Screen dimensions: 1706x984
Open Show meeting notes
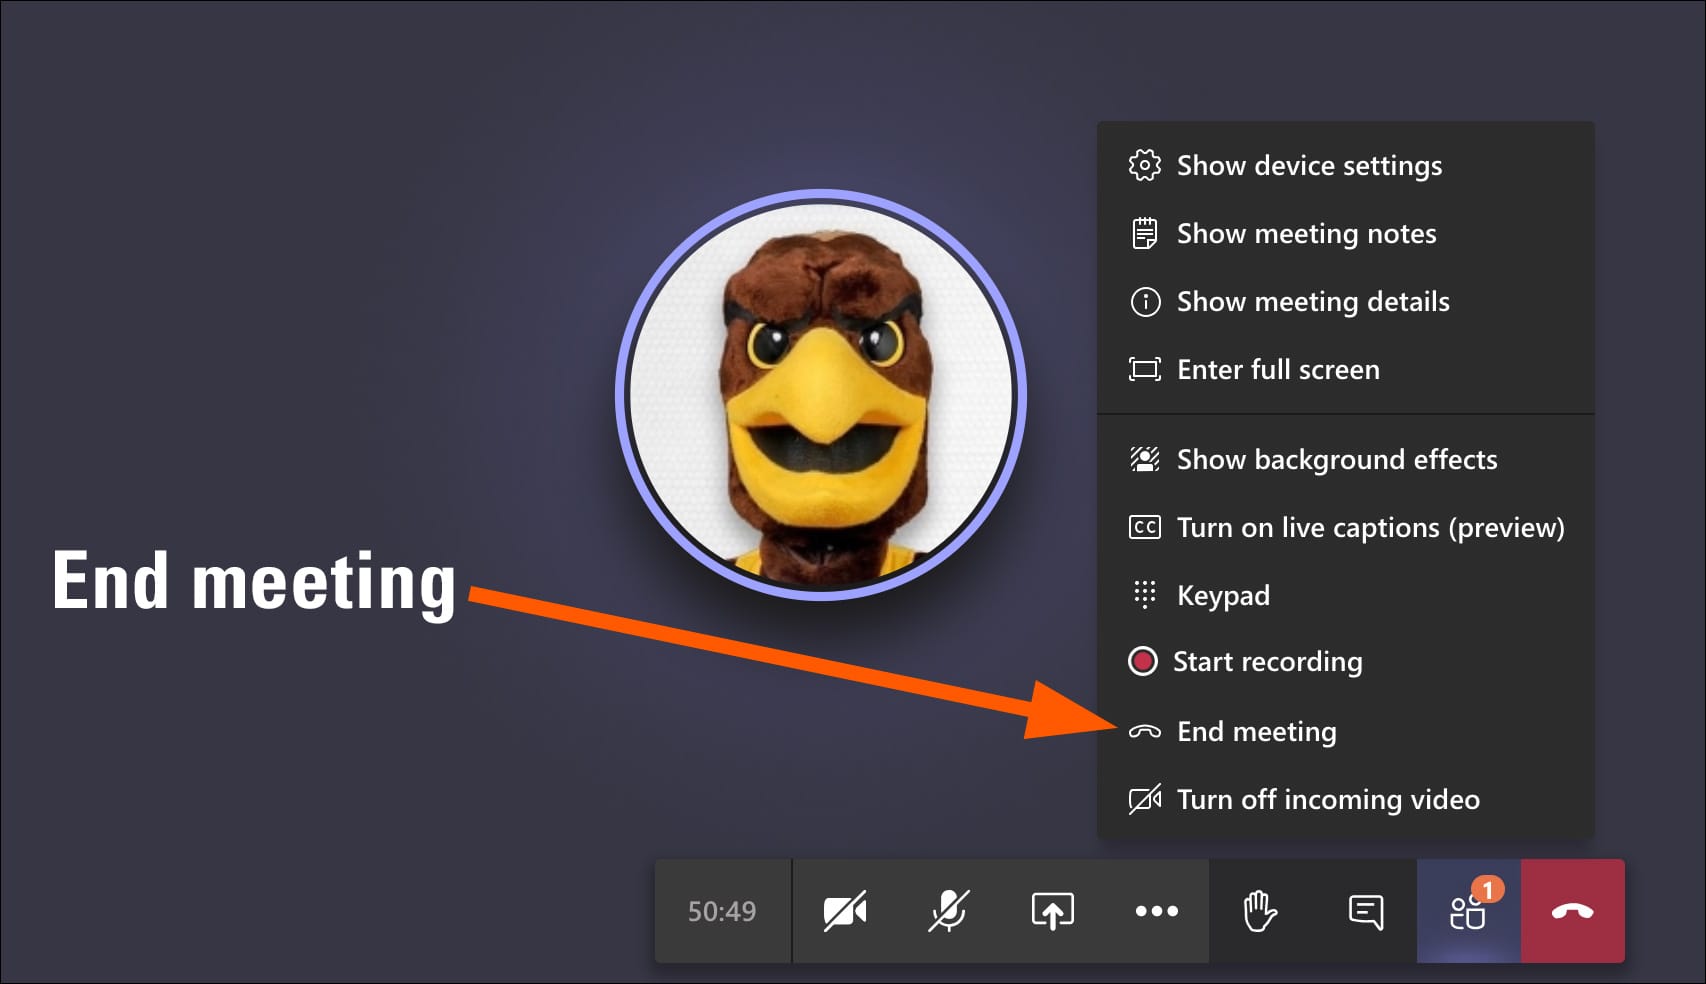(1305, 233)
